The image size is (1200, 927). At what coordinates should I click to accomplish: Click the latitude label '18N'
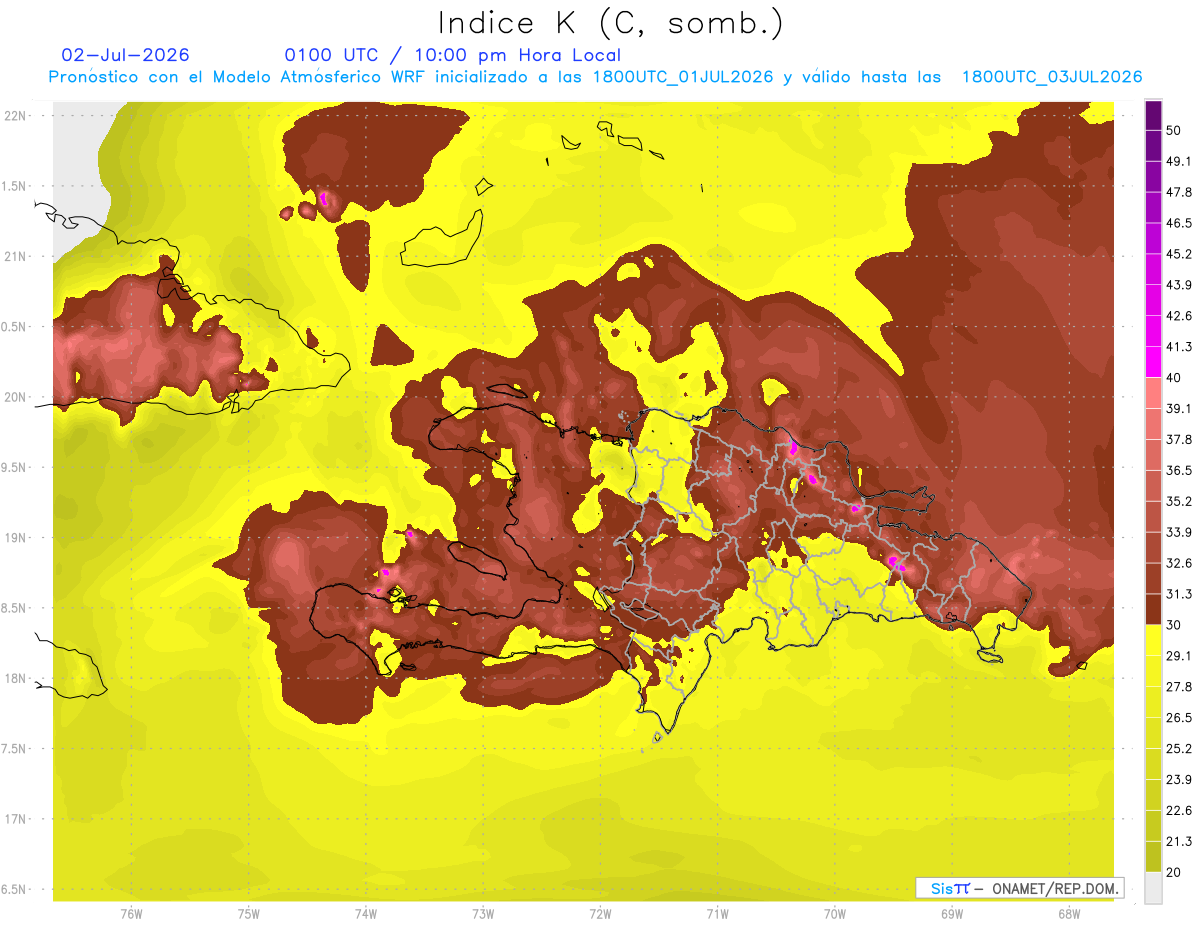coord(16,679)
